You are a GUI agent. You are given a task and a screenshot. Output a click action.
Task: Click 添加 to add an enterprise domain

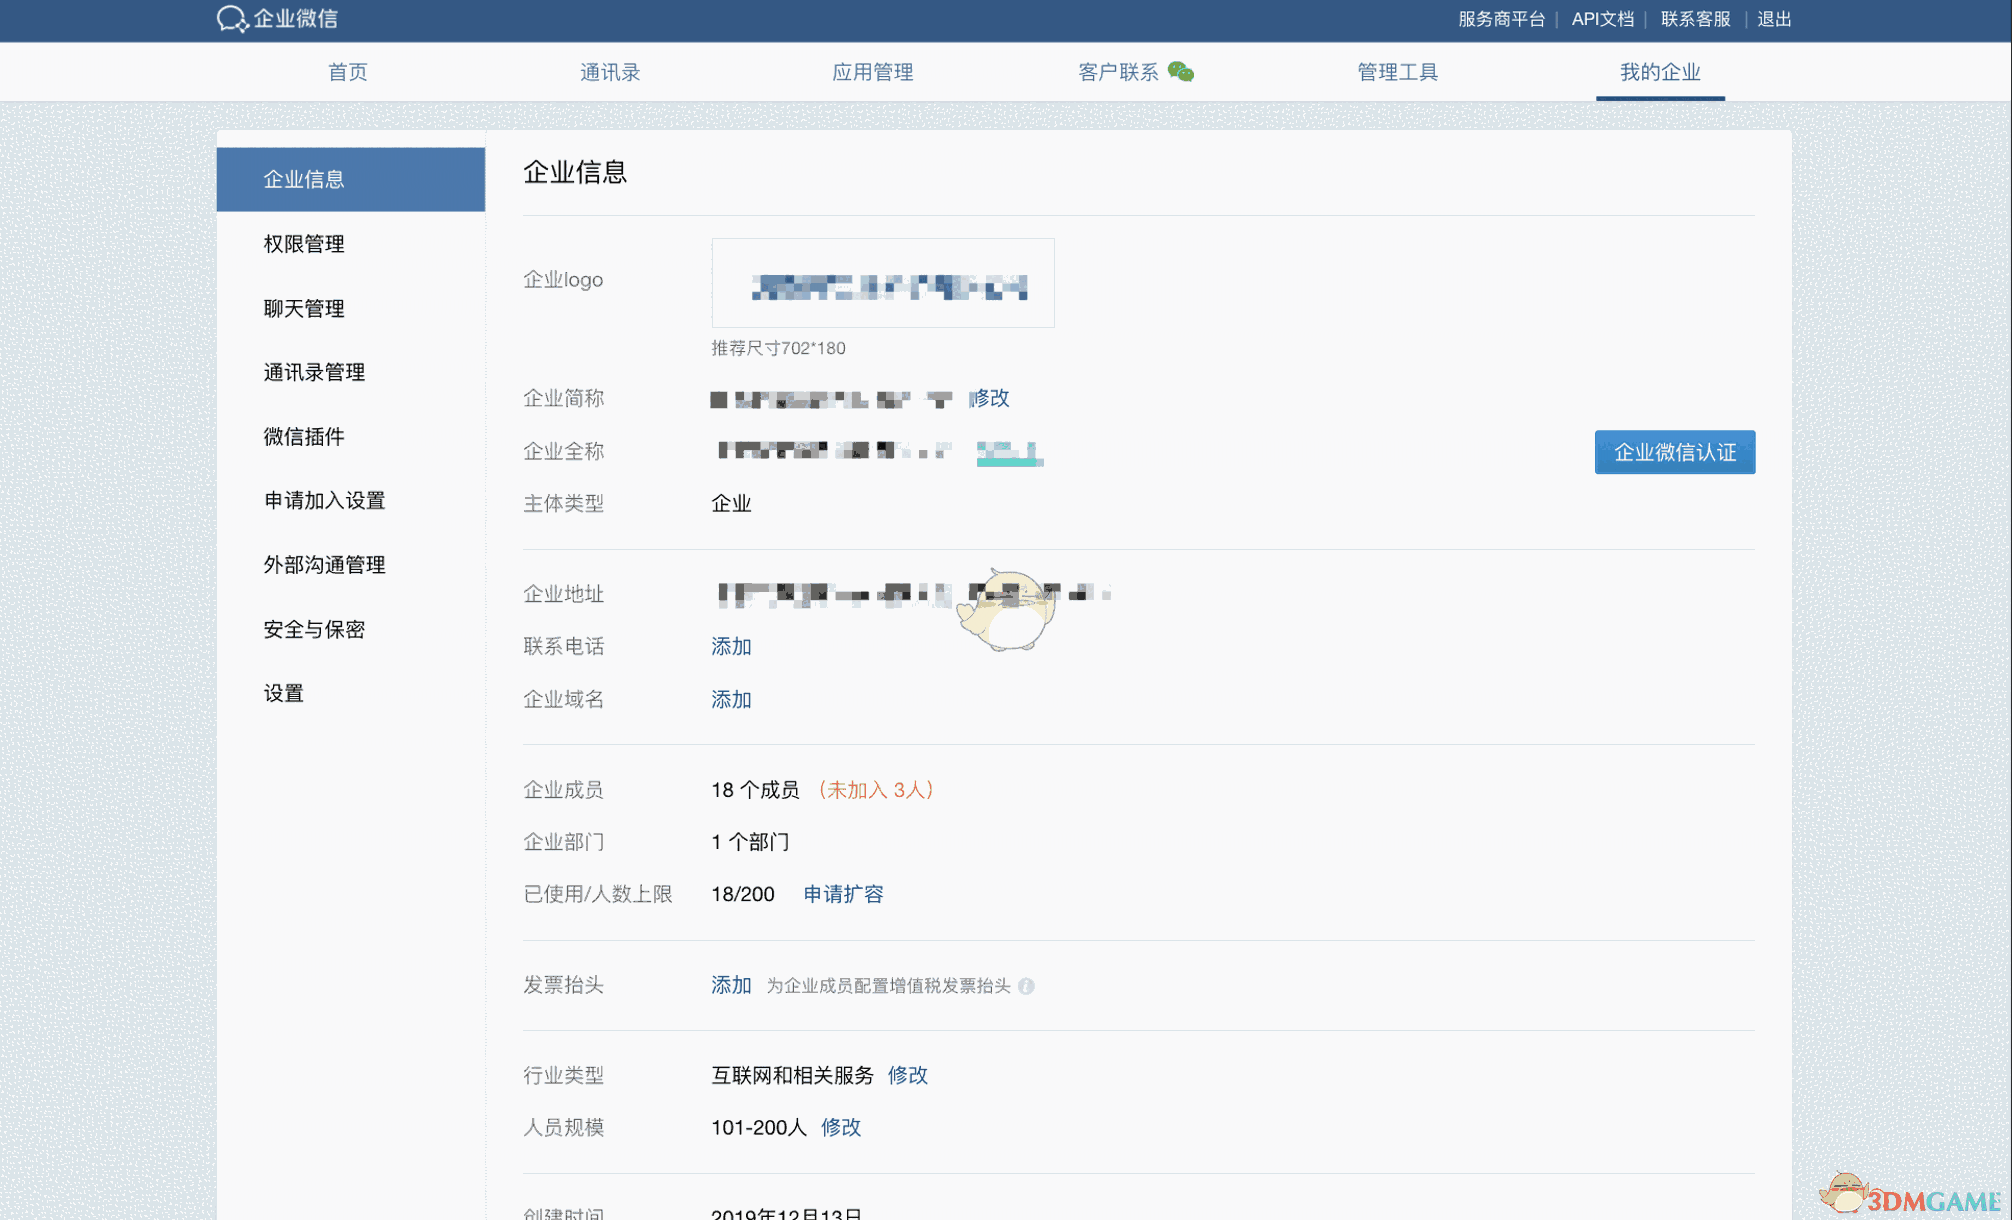coord(731,699)
